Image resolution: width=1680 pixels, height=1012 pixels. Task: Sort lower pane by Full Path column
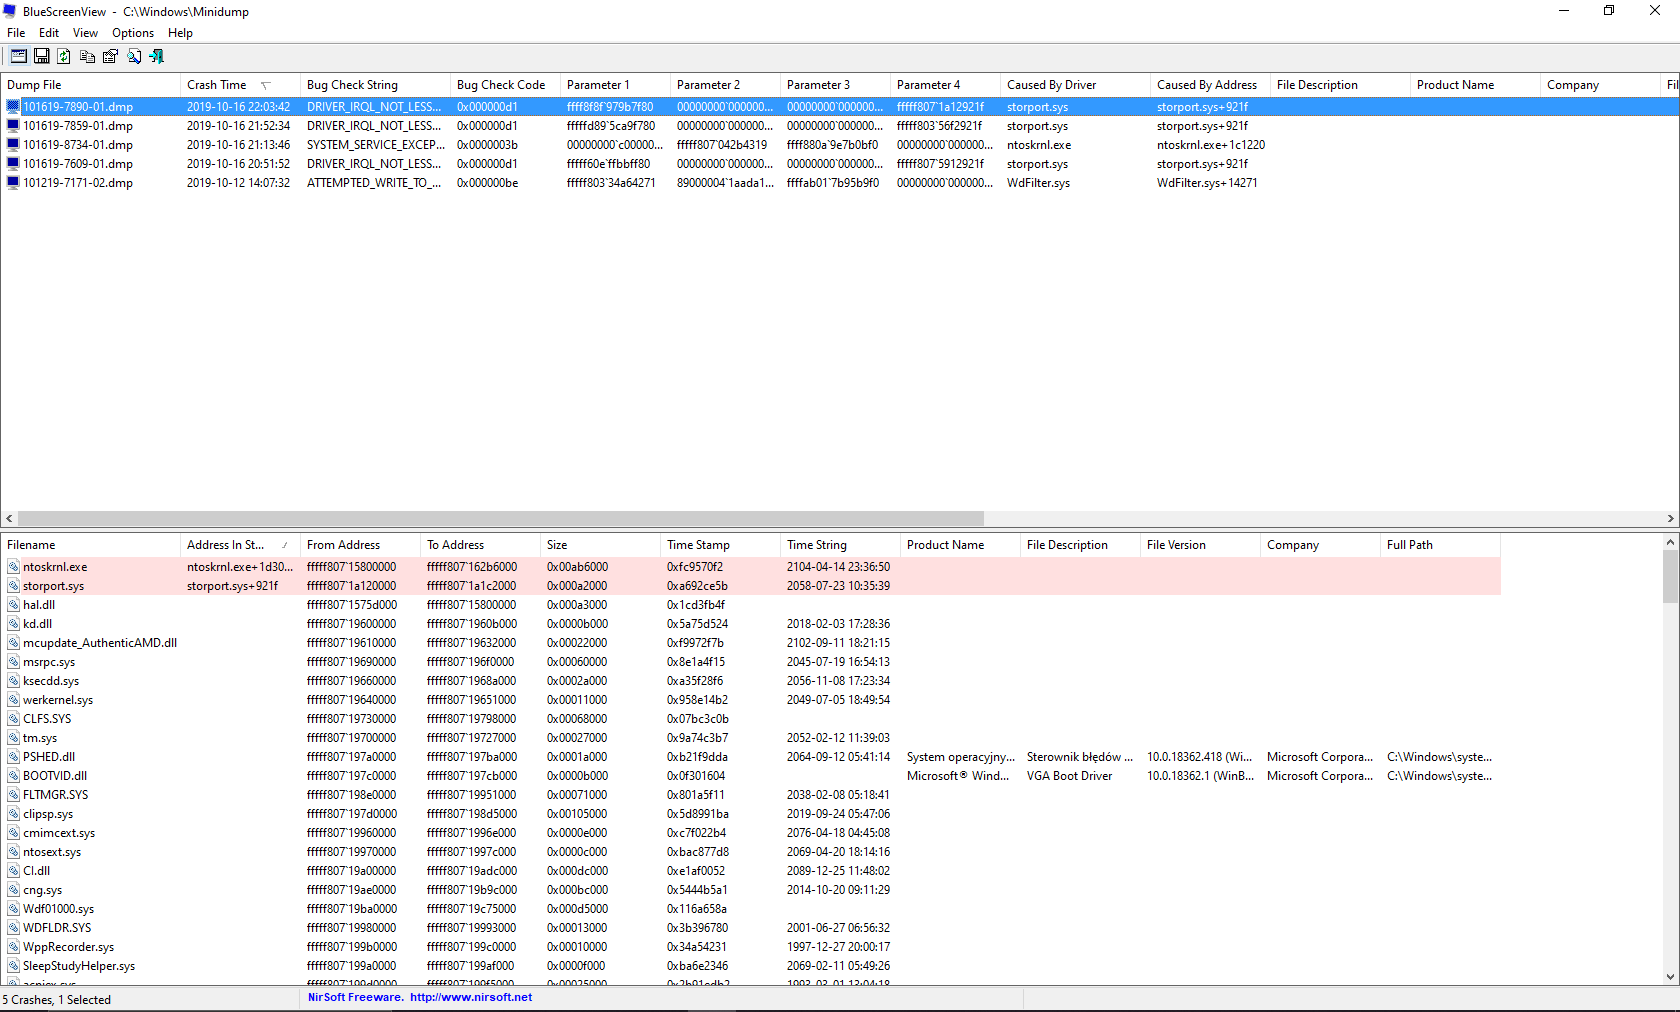(x=1440, y=545)
